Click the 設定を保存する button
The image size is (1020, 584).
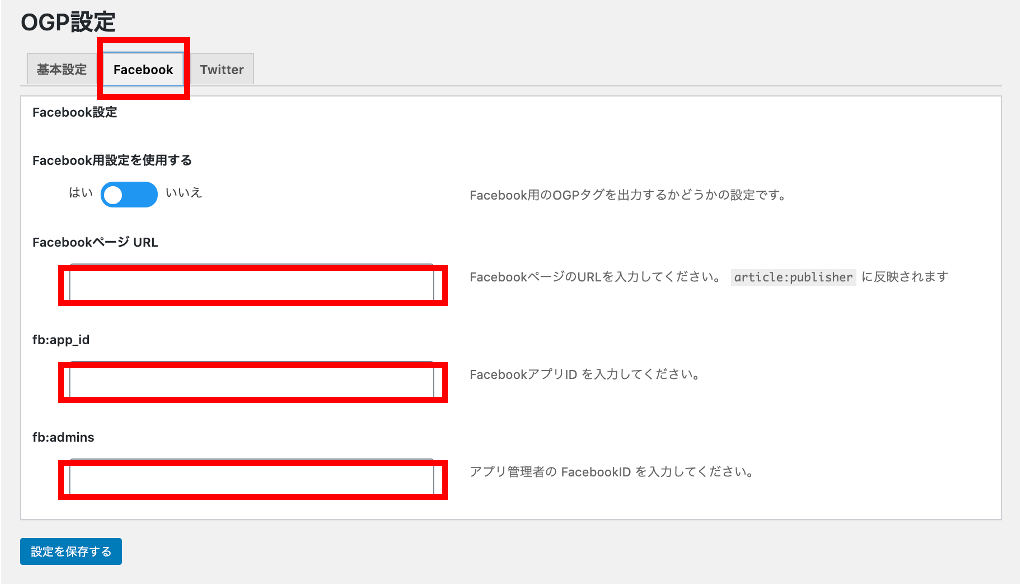point(71,551)
